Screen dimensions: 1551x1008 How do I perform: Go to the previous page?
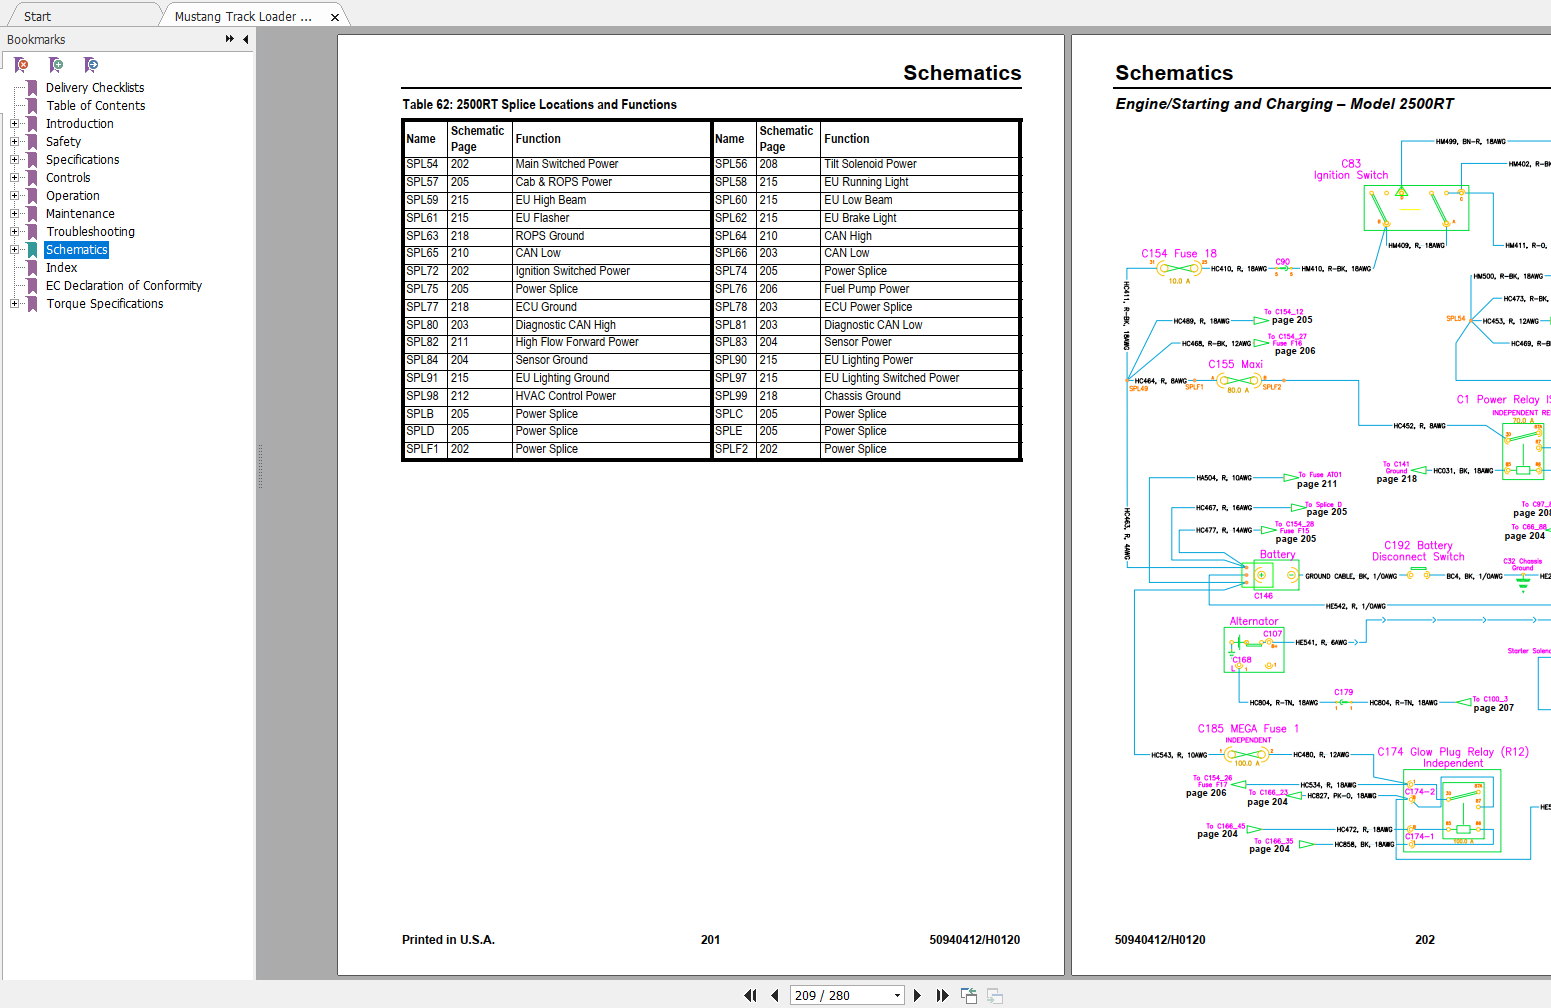tap(775, 995)
